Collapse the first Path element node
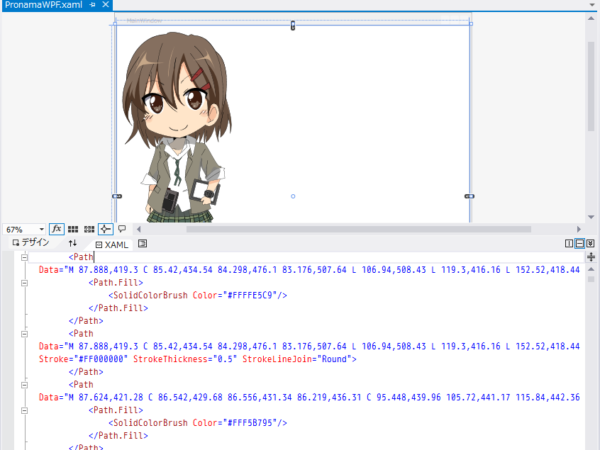 [x=24, y=257]
